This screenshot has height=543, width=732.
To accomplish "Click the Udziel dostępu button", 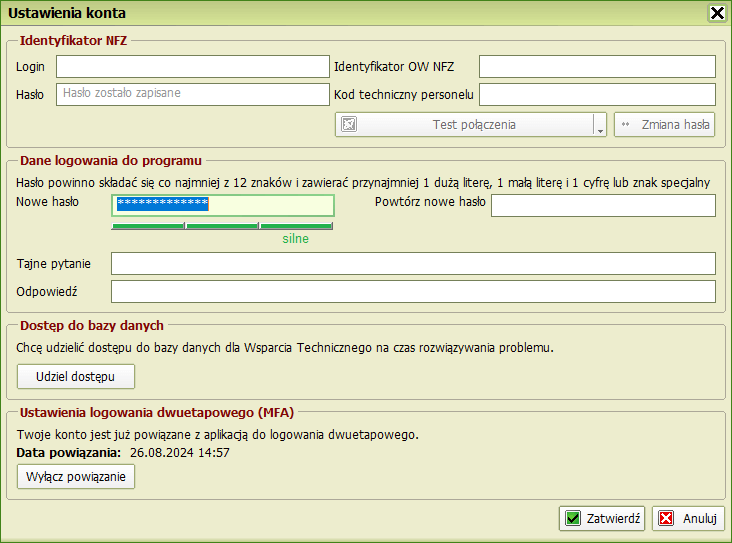I will pos(76,376).
